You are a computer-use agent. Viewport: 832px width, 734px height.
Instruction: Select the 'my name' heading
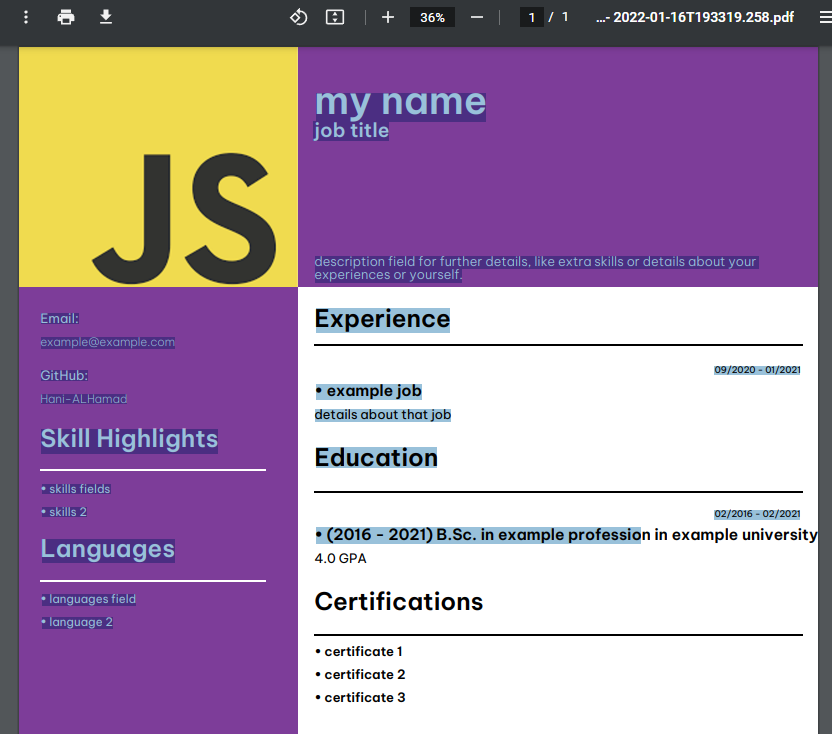click(400, 102)
